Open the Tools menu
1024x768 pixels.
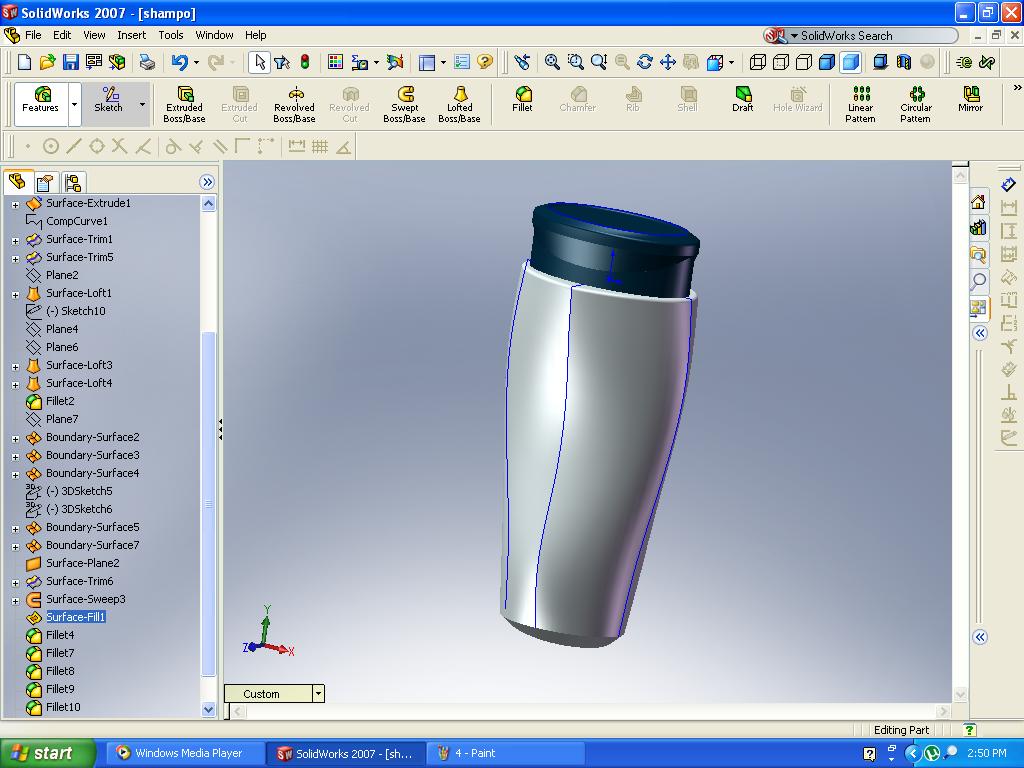[x=170, y=35]
